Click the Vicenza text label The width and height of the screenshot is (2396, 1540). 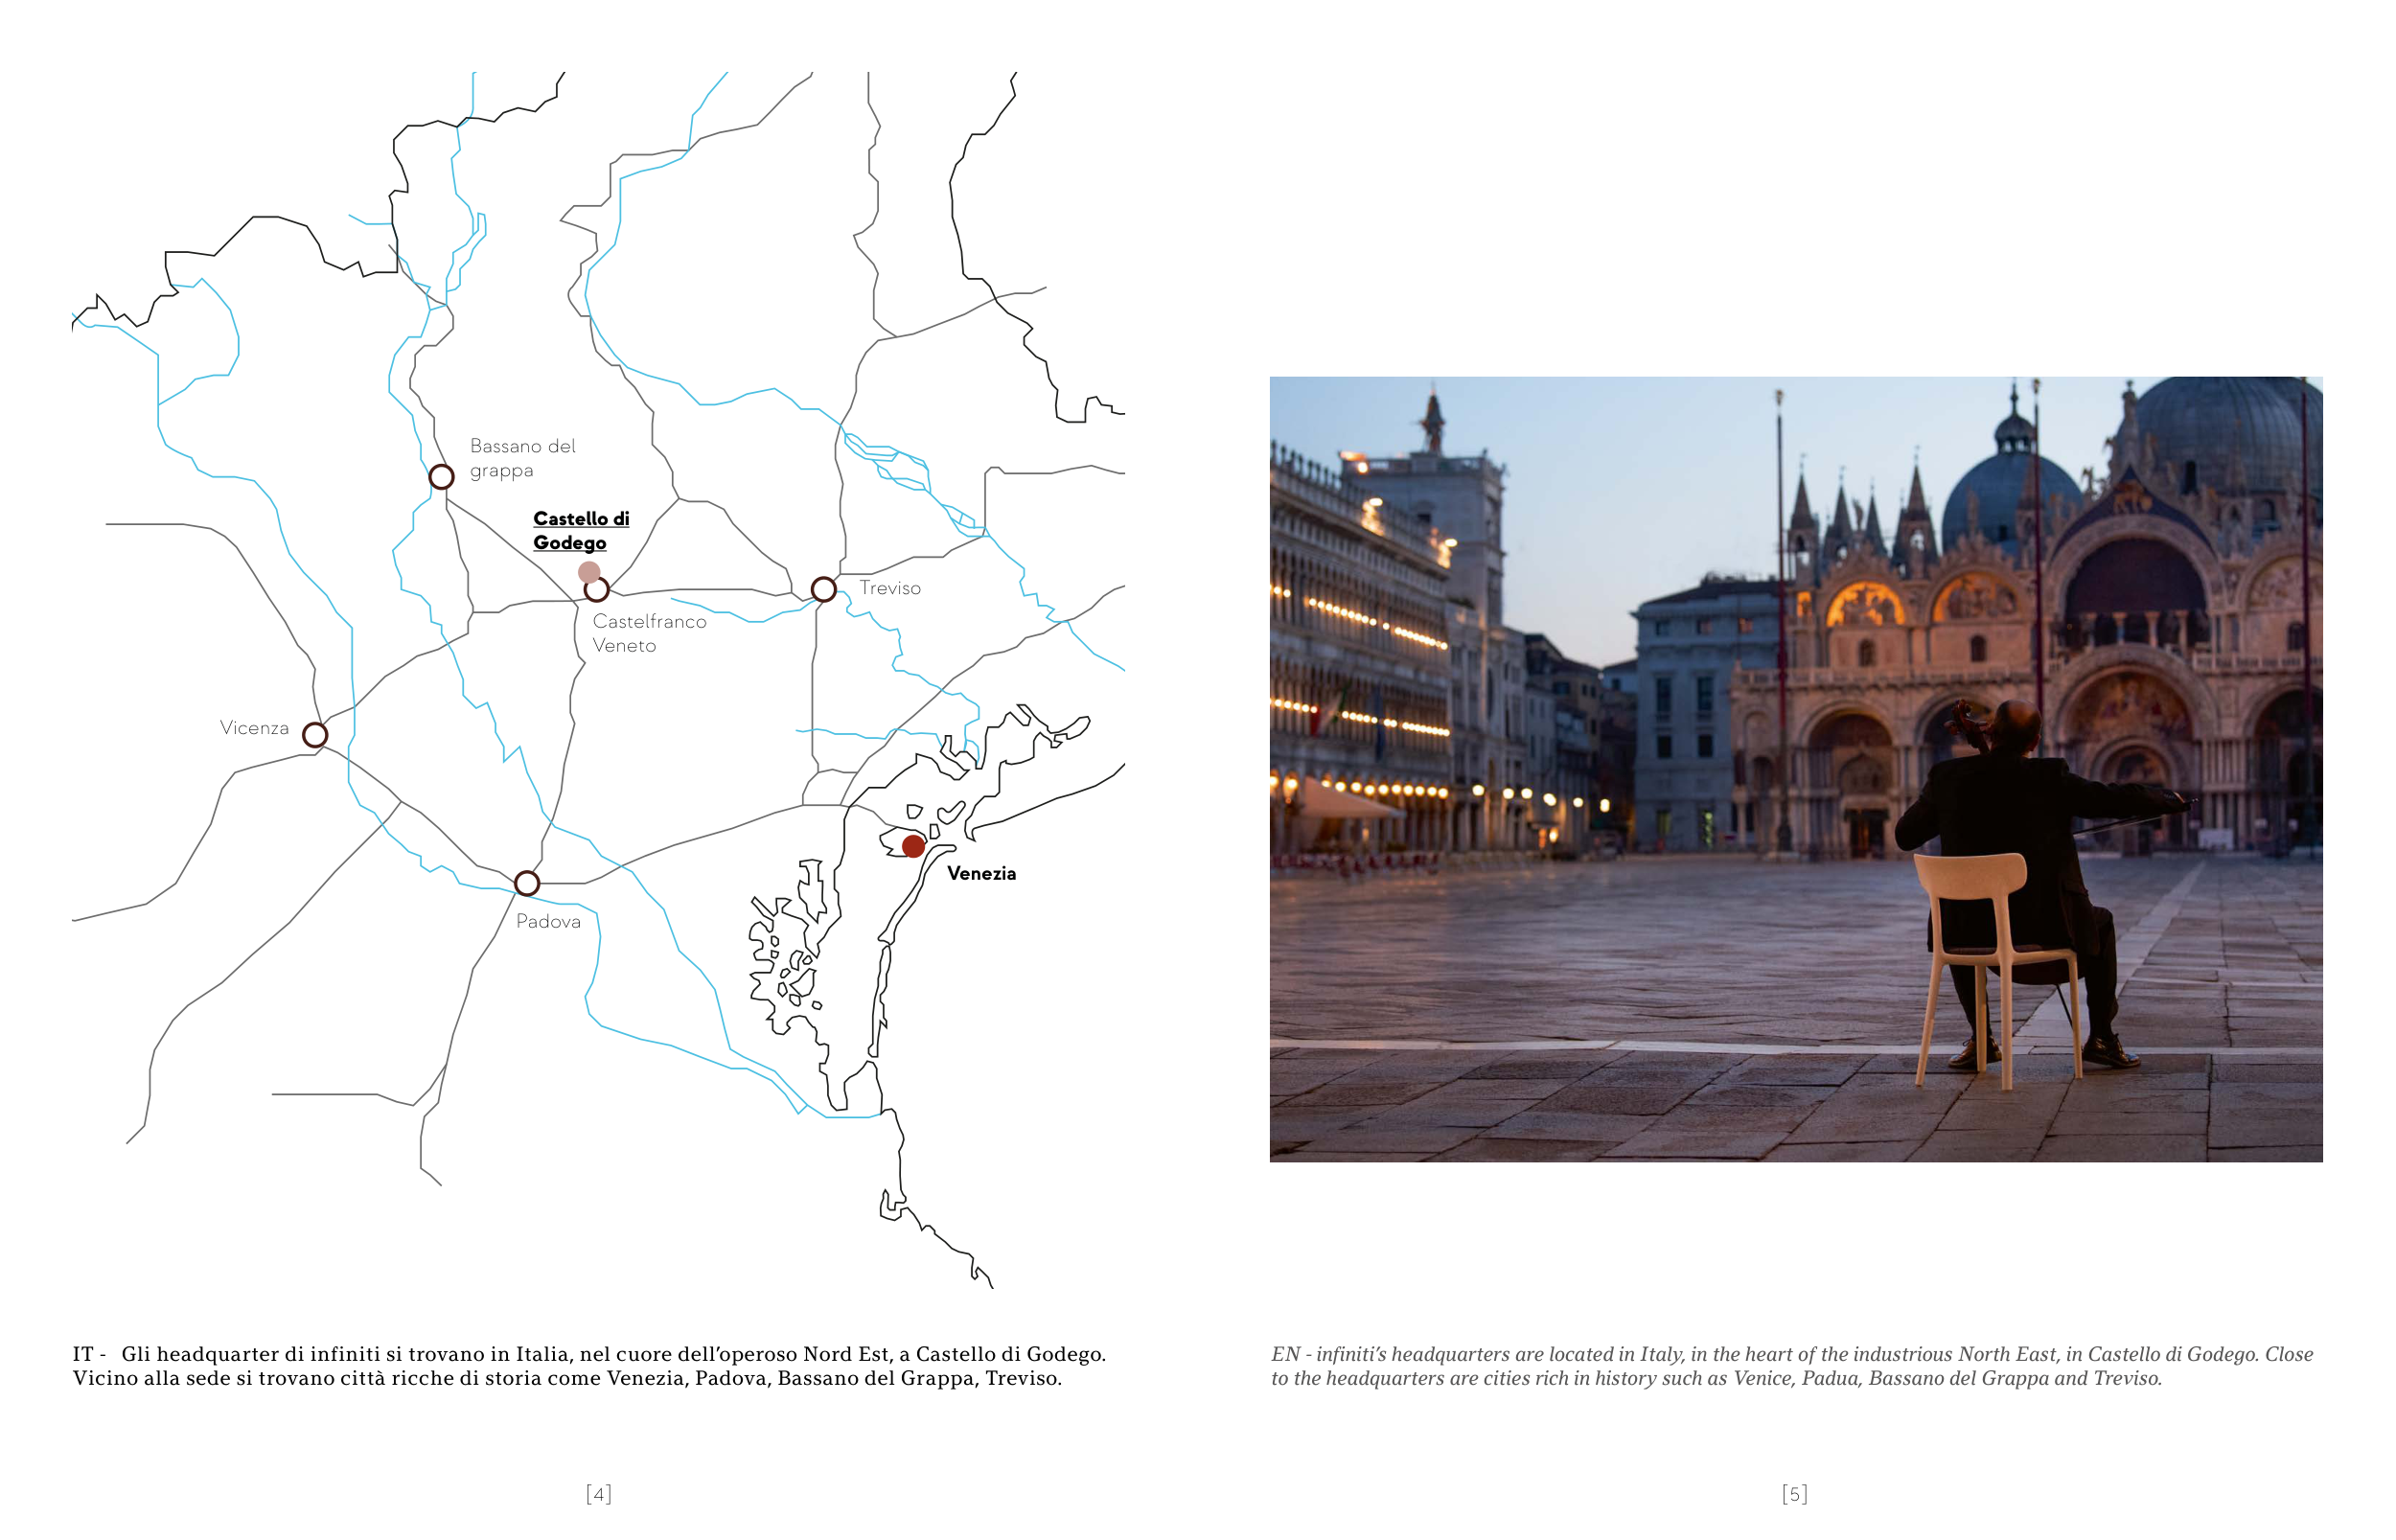pos(254,728)
